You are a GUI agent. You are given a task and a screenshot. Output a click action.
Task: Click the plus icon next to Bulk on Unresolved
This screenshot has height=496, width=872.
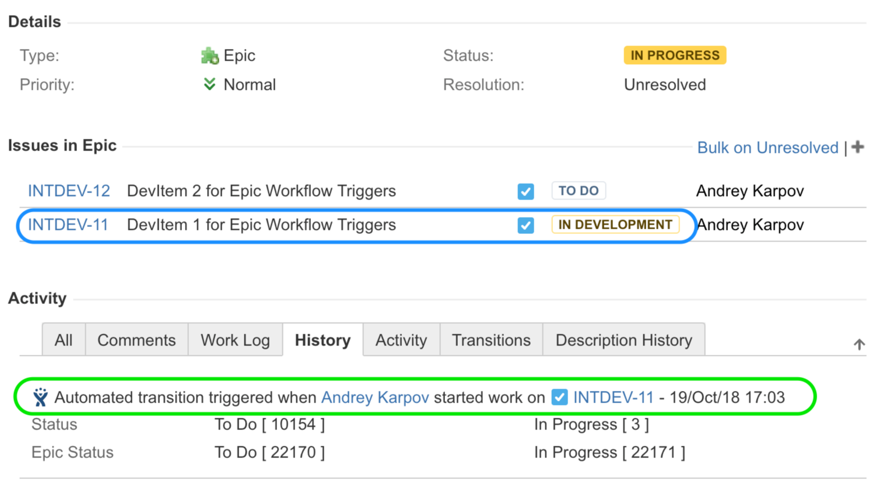[858, 147]
